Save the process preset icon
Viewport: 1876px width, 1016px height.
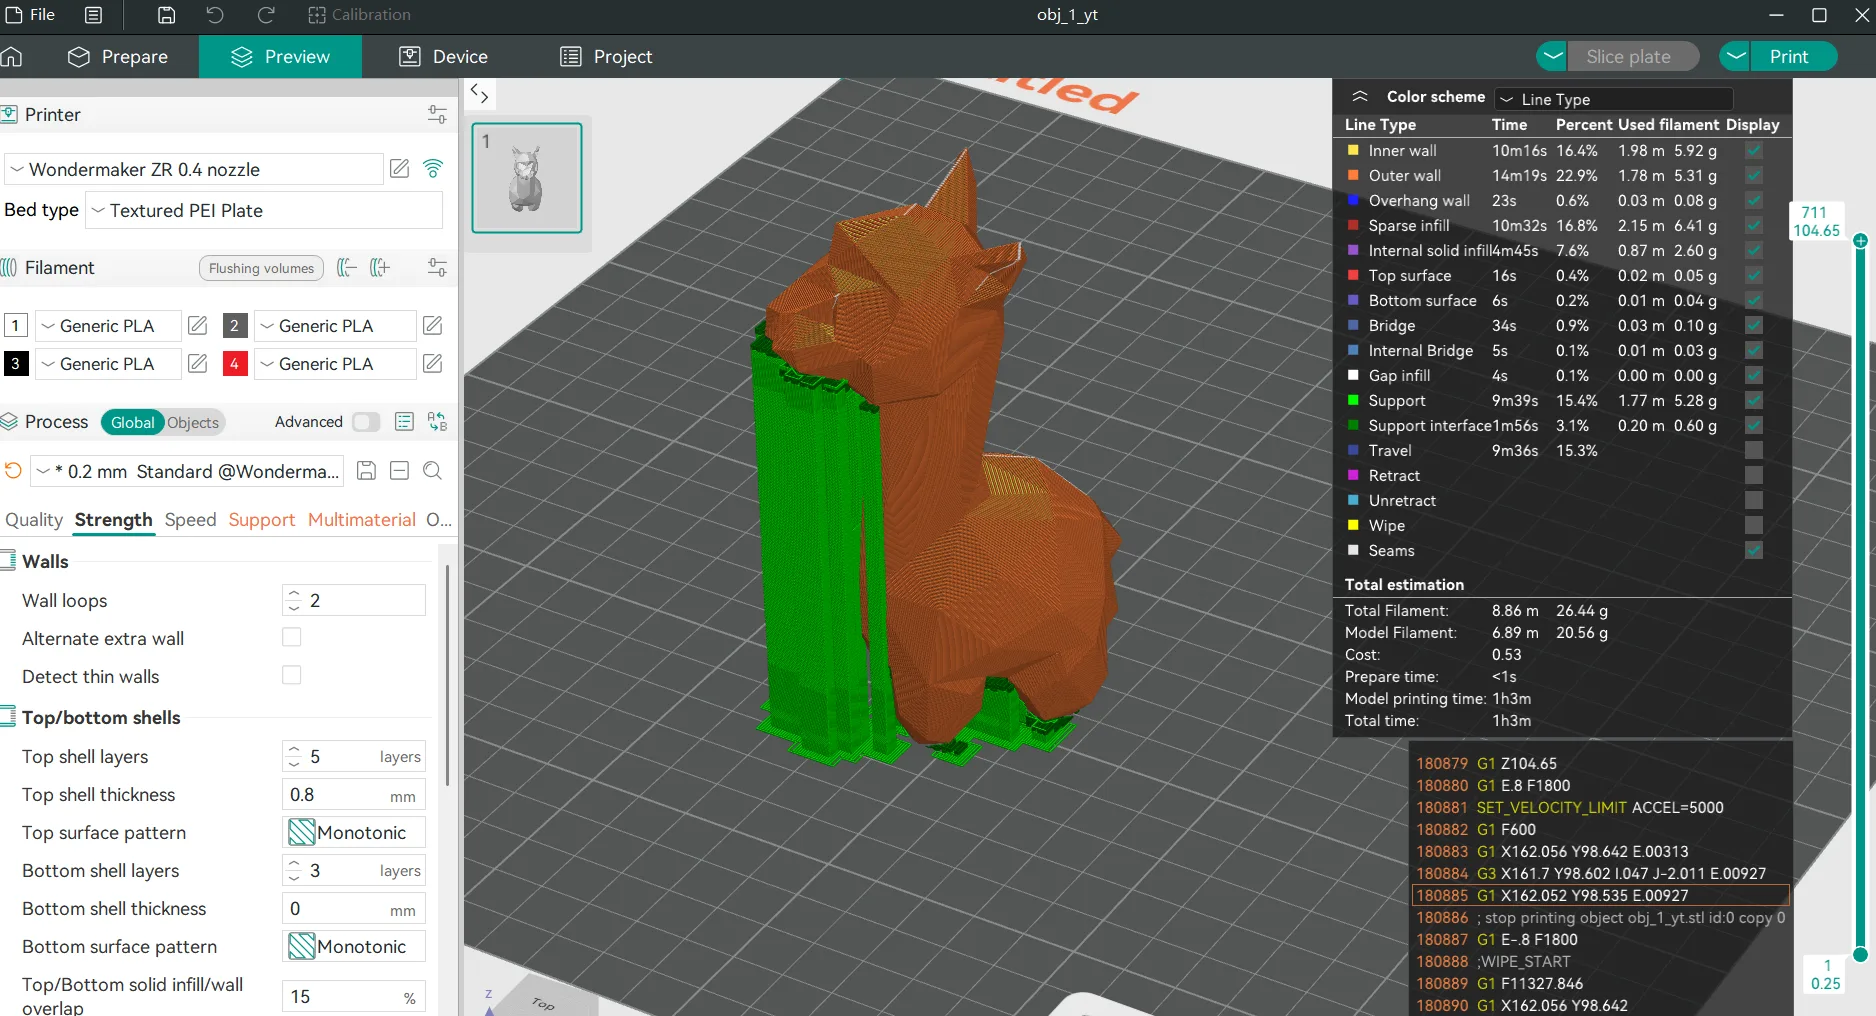pyautogui.click(x=366, y=471)
